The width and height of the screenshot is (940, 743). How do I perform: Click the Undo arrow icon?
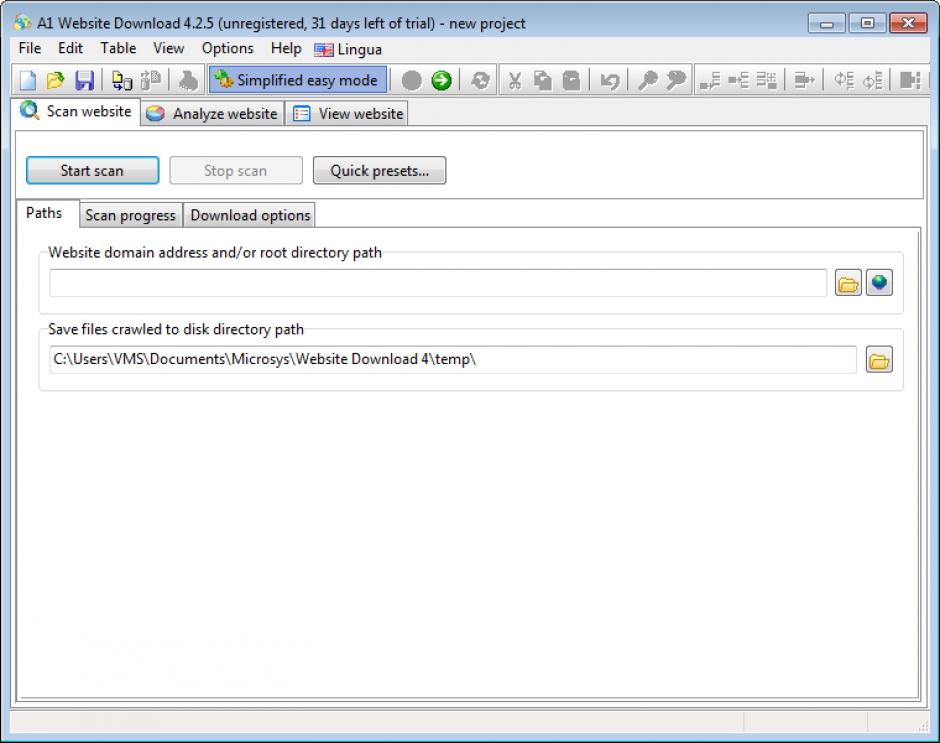coord(610,80)
